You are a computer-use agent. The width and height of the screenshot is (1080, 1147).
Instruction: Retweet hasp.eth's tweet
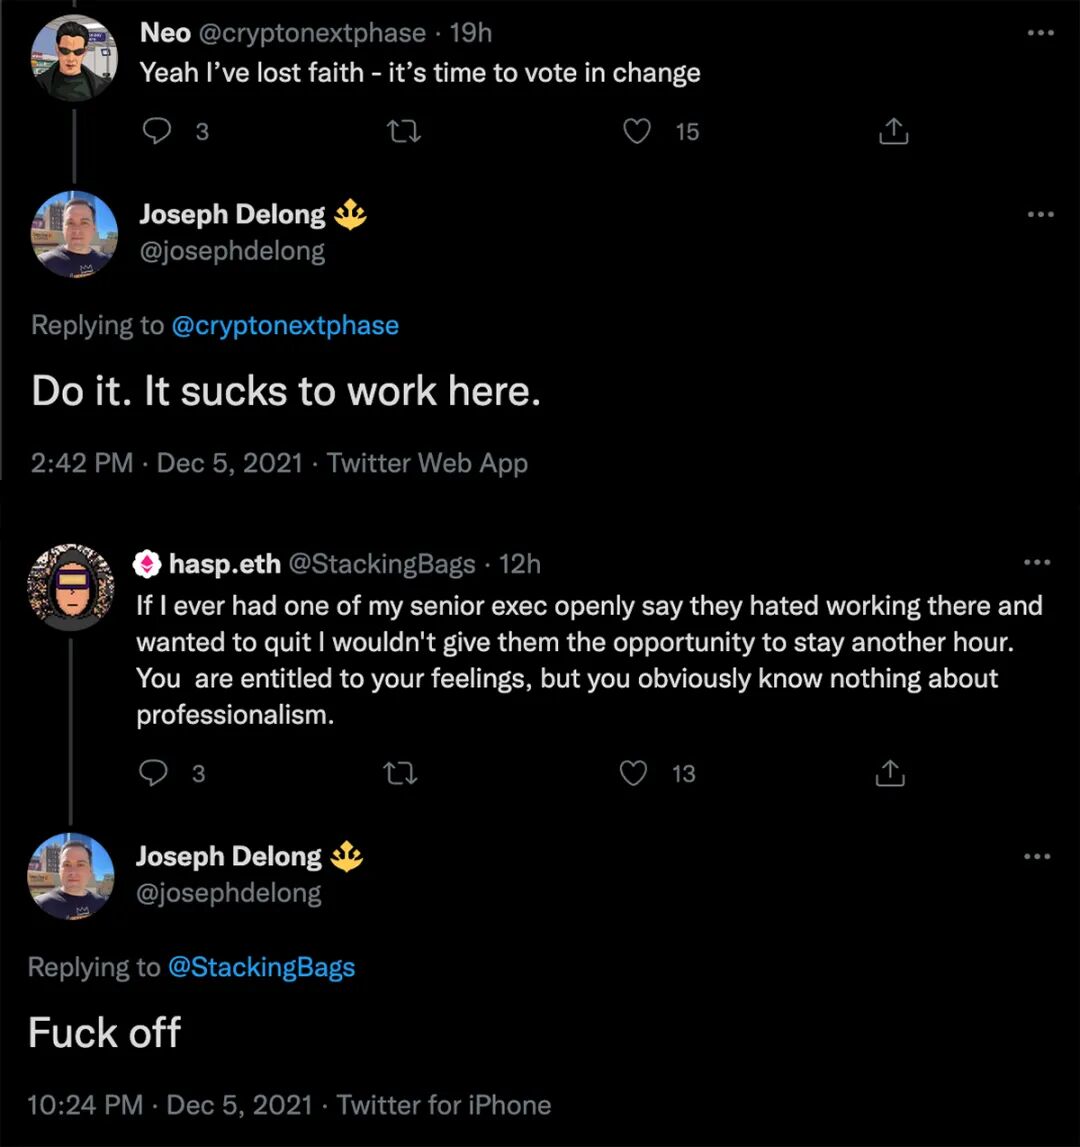click(x=400, y=773)
